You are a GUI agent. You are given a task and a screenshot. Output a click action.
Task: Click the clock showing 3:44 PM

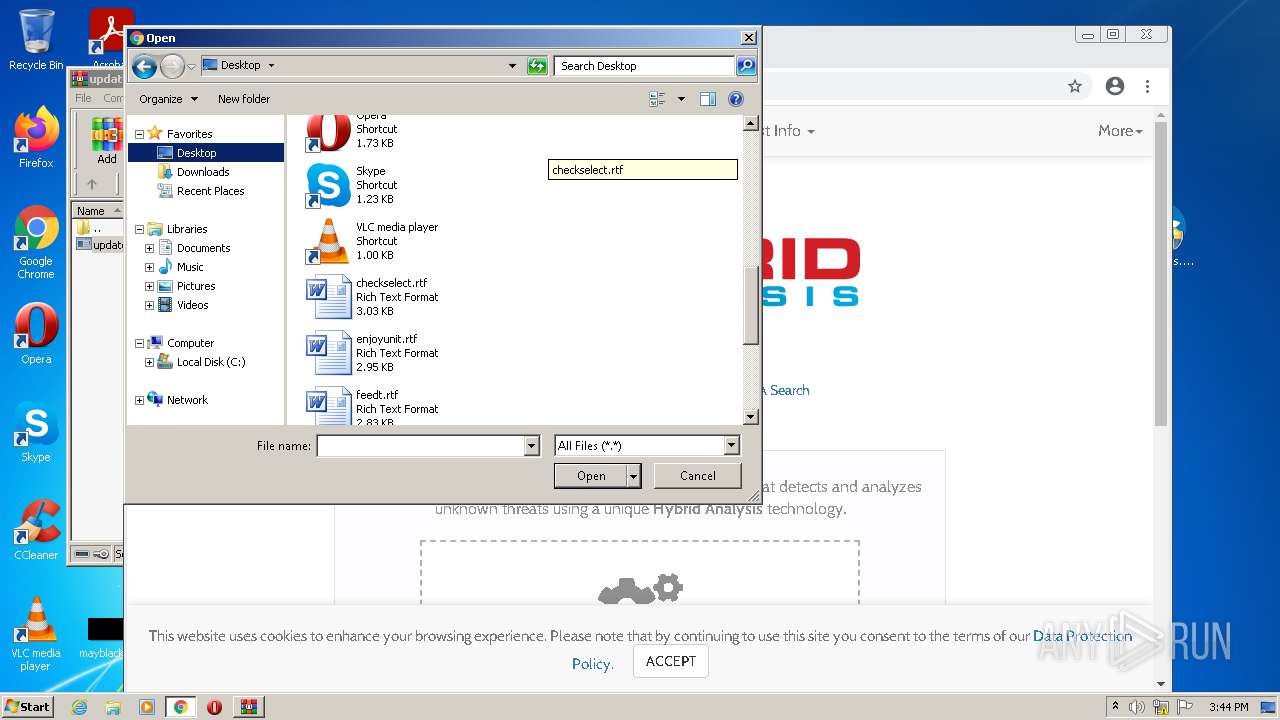[1228, 707]
